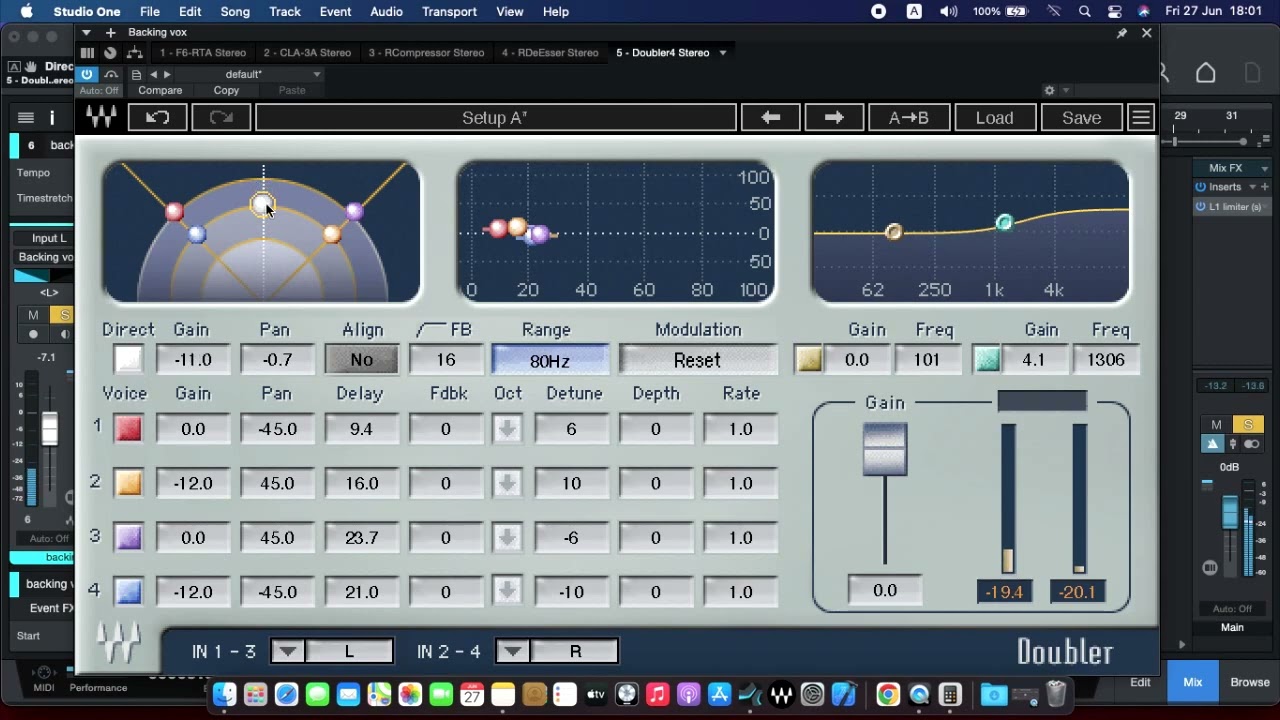Open macOS Spotlight search icon
Image resolution: width=1280 pixels, height=720 pixels.
pos(1084,11)
